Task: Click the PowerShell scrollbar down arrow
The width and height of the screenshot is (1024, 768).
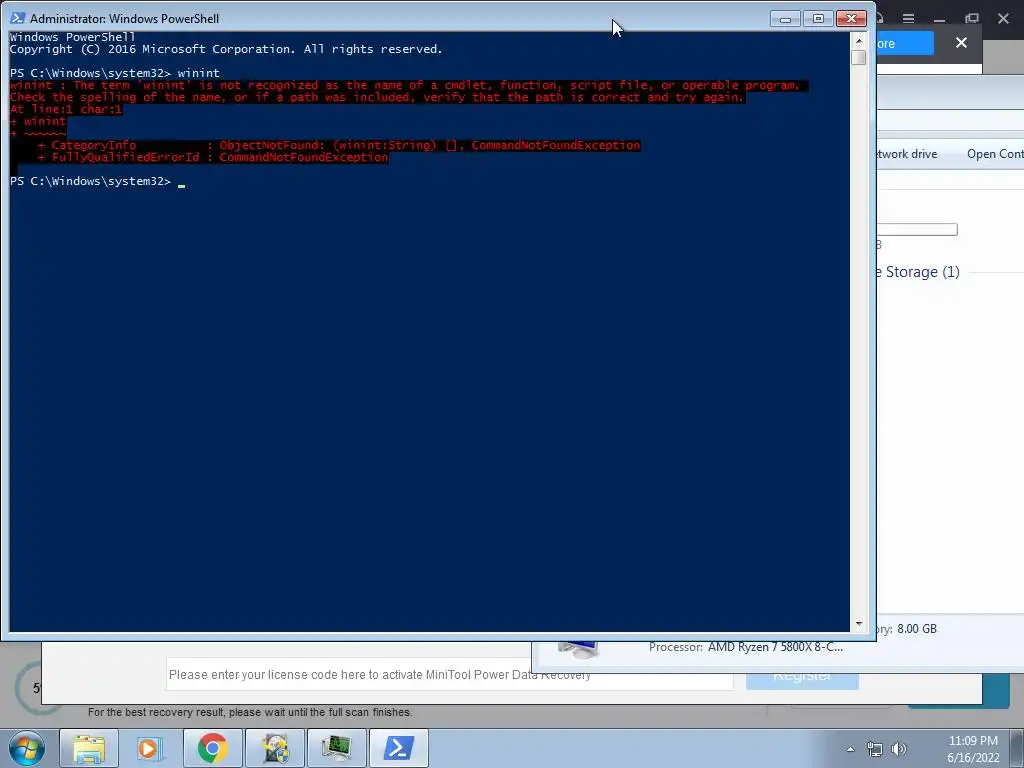Action: 859,624
